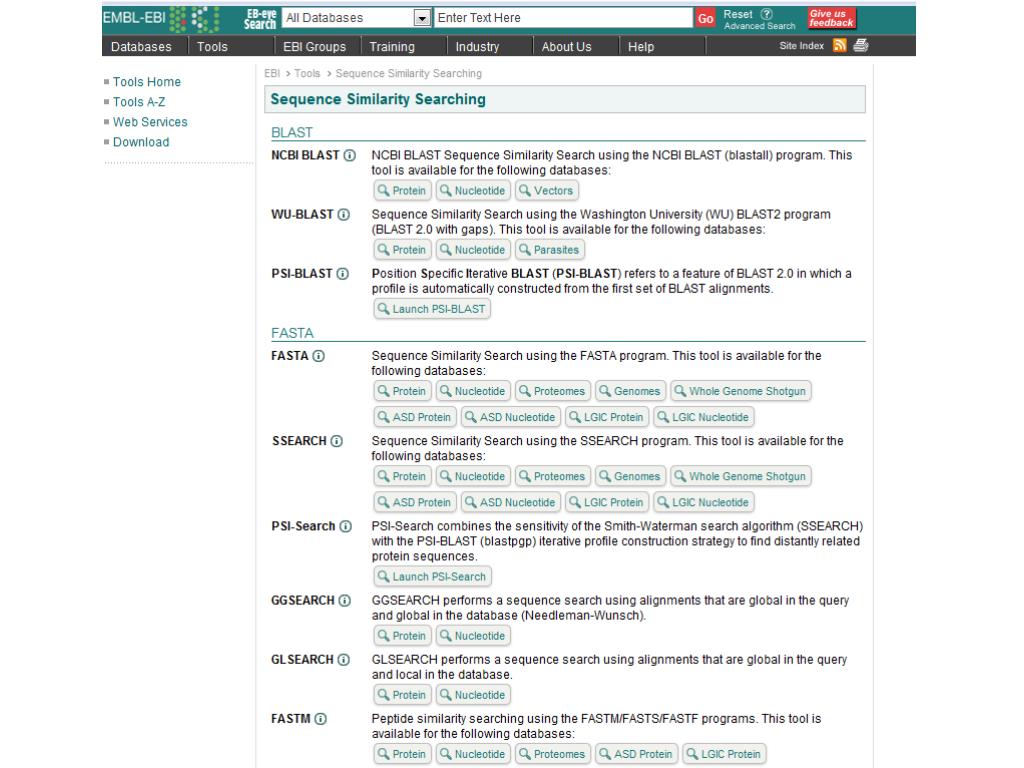The height and width of the screenshot is (768, 1024).
Task: Click the FASTA ASD Protein button
Action: click(x=415, y=417)
